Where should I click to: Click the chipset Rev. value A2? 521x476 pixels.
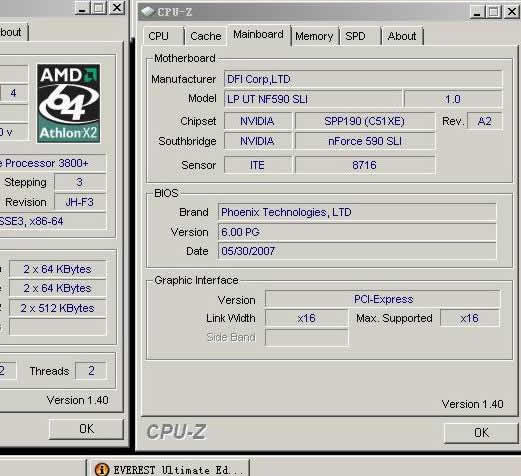tap(484, 121)
